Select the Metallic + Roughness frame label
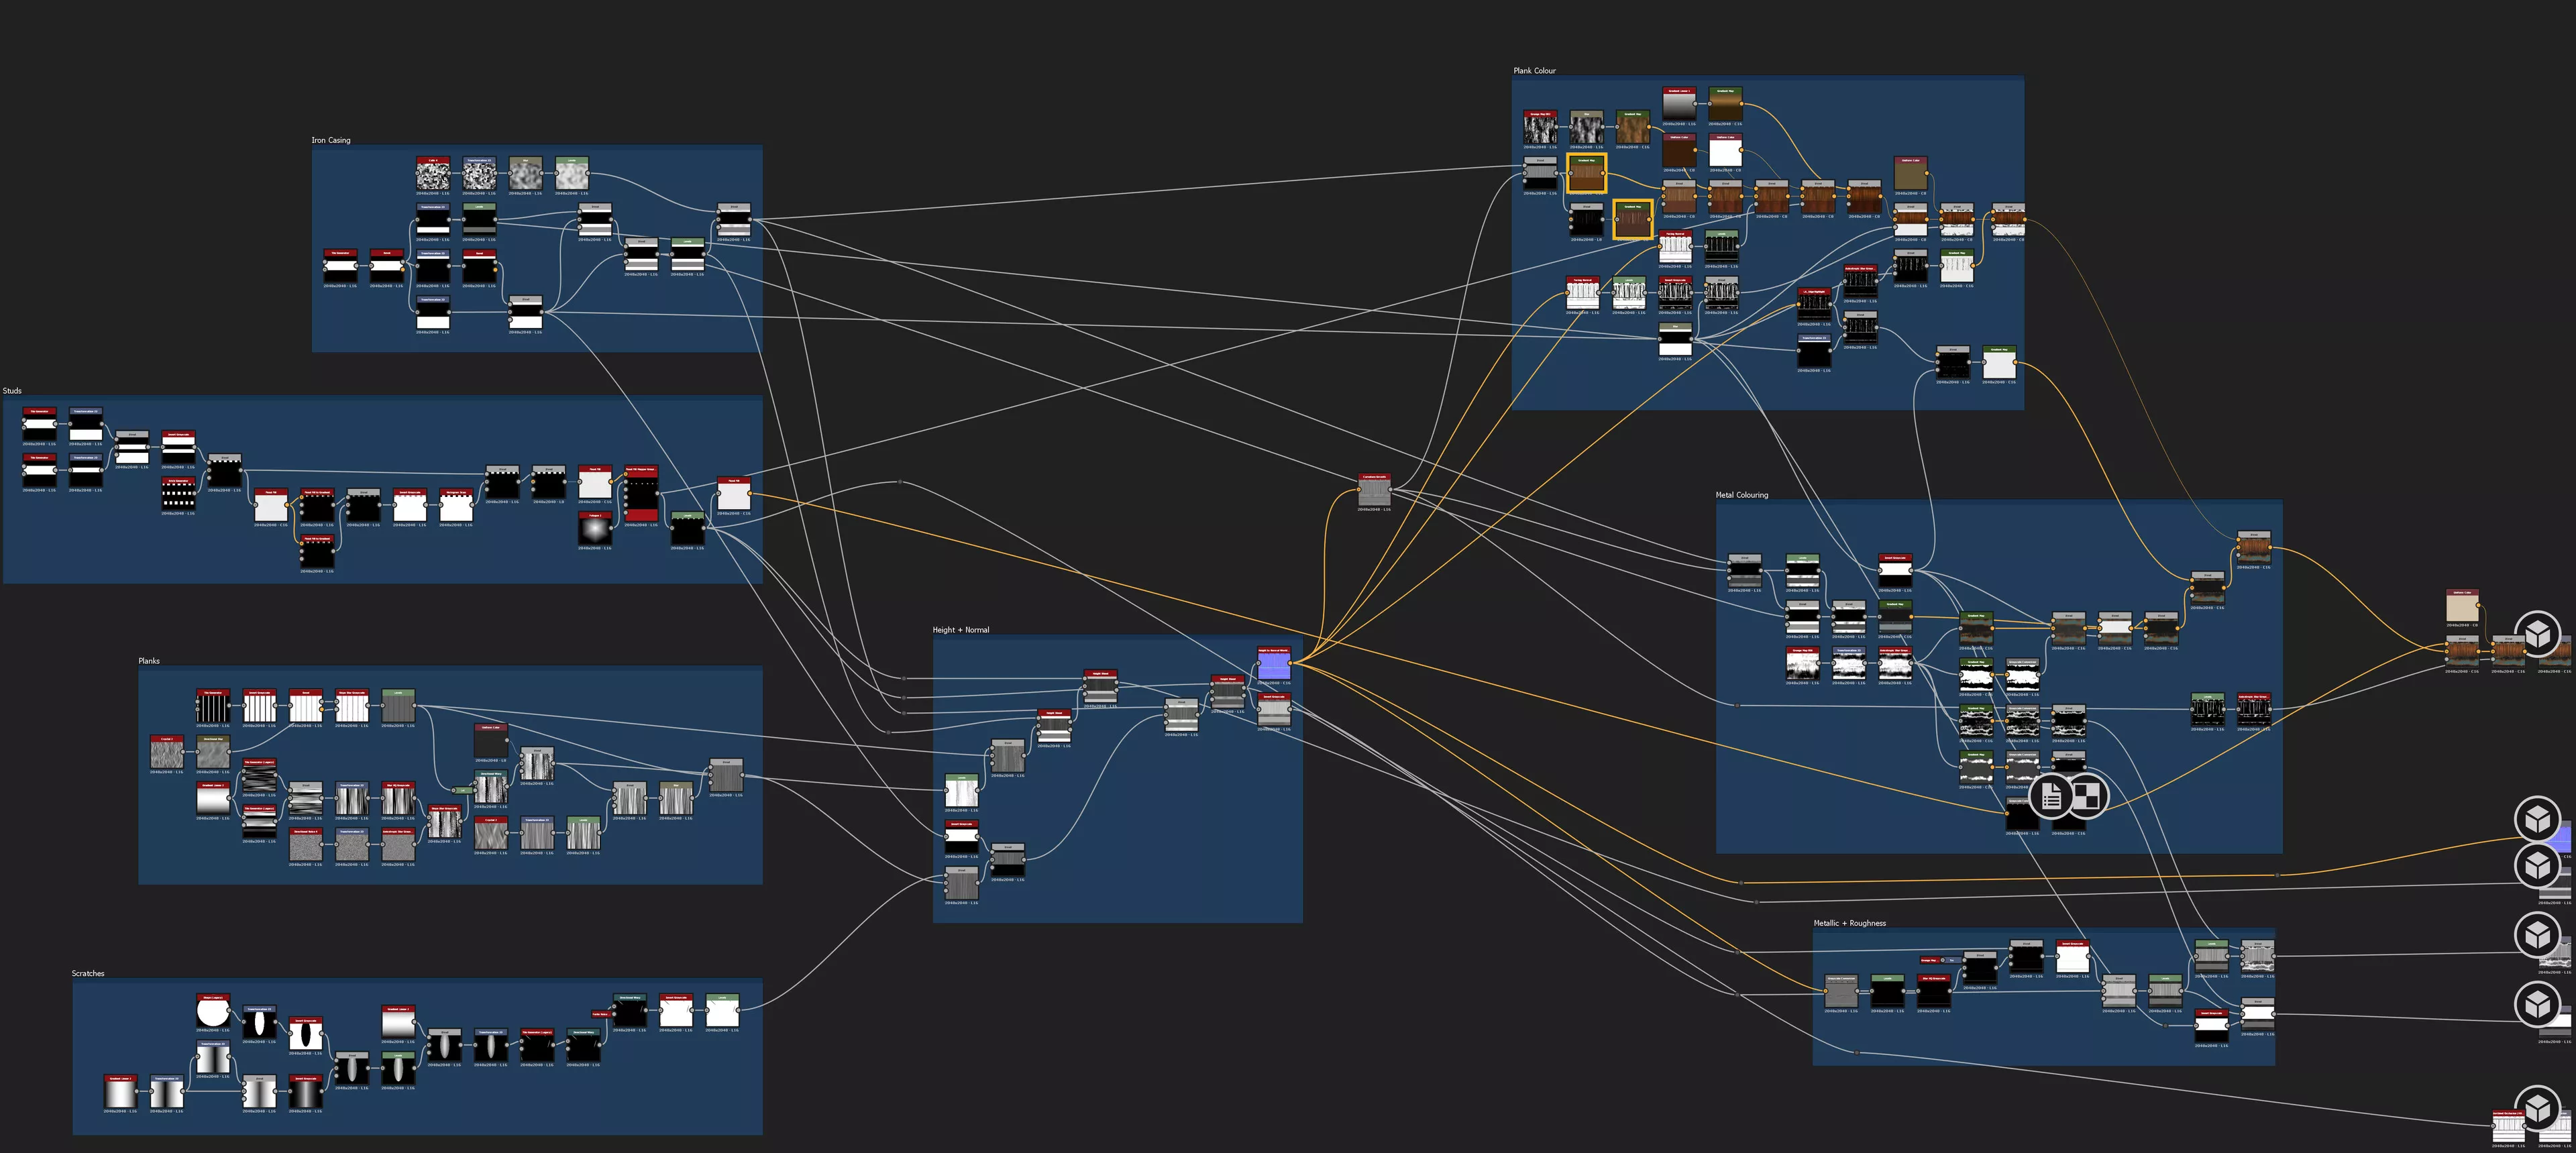 tap(1849, 923)
